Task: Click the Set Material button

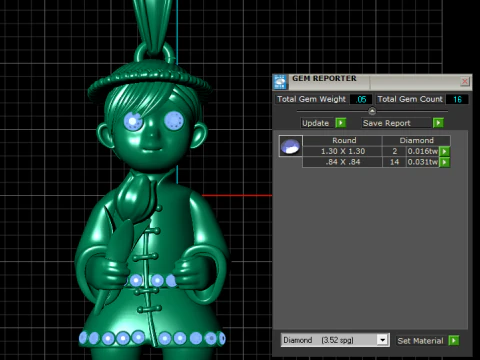Action: coord(420,341)
